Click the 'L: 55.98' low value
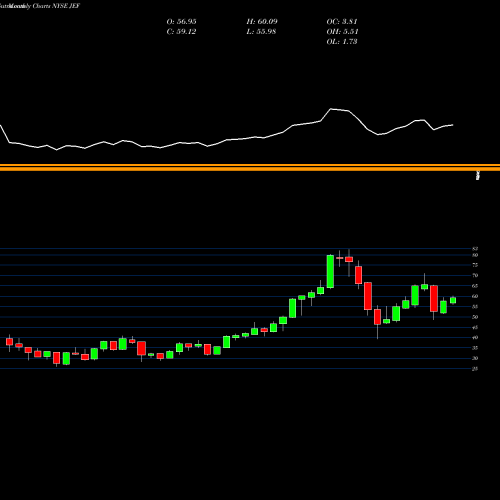The width and height of the screenshot is (500, 500). 261,32
